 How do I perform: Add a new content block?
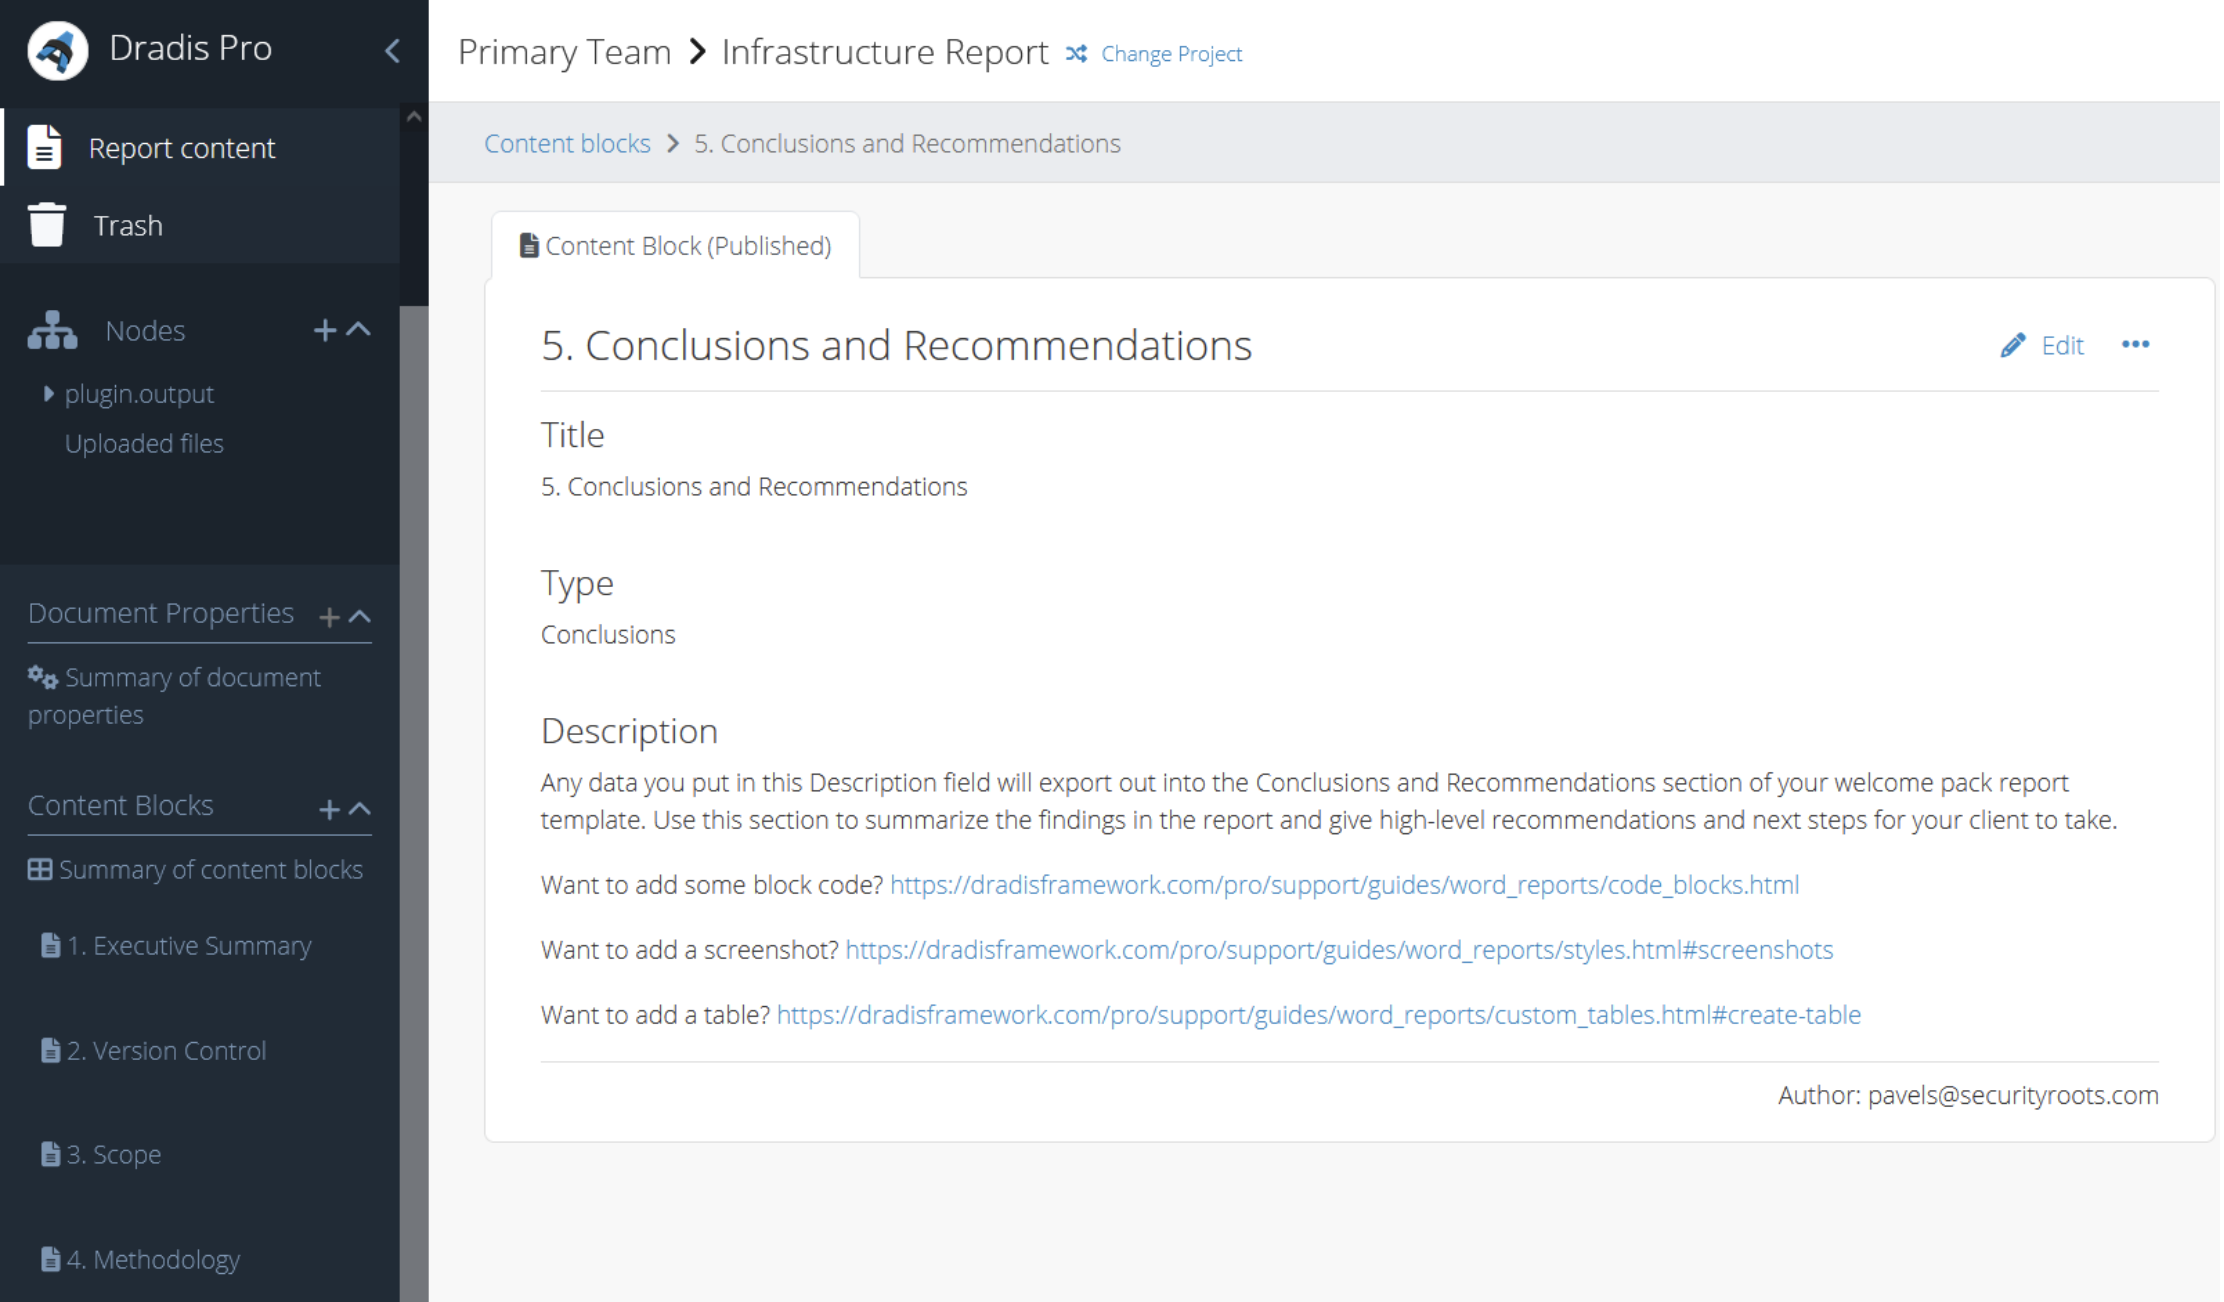point(329,809)
